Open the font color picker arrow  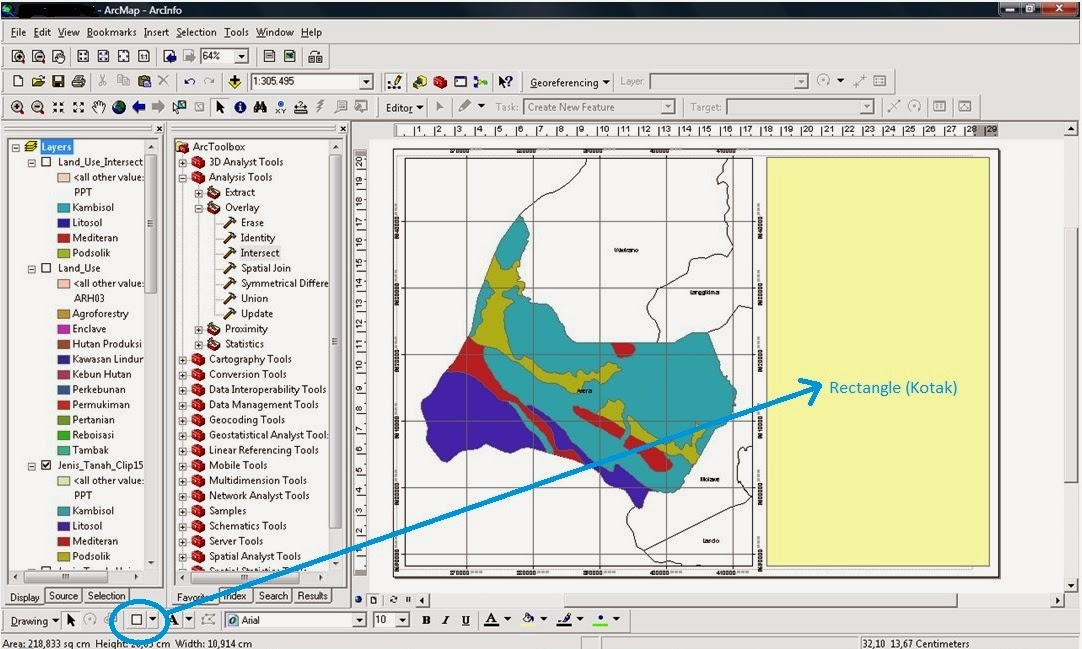pyautogui.click(x=506, y=619)
